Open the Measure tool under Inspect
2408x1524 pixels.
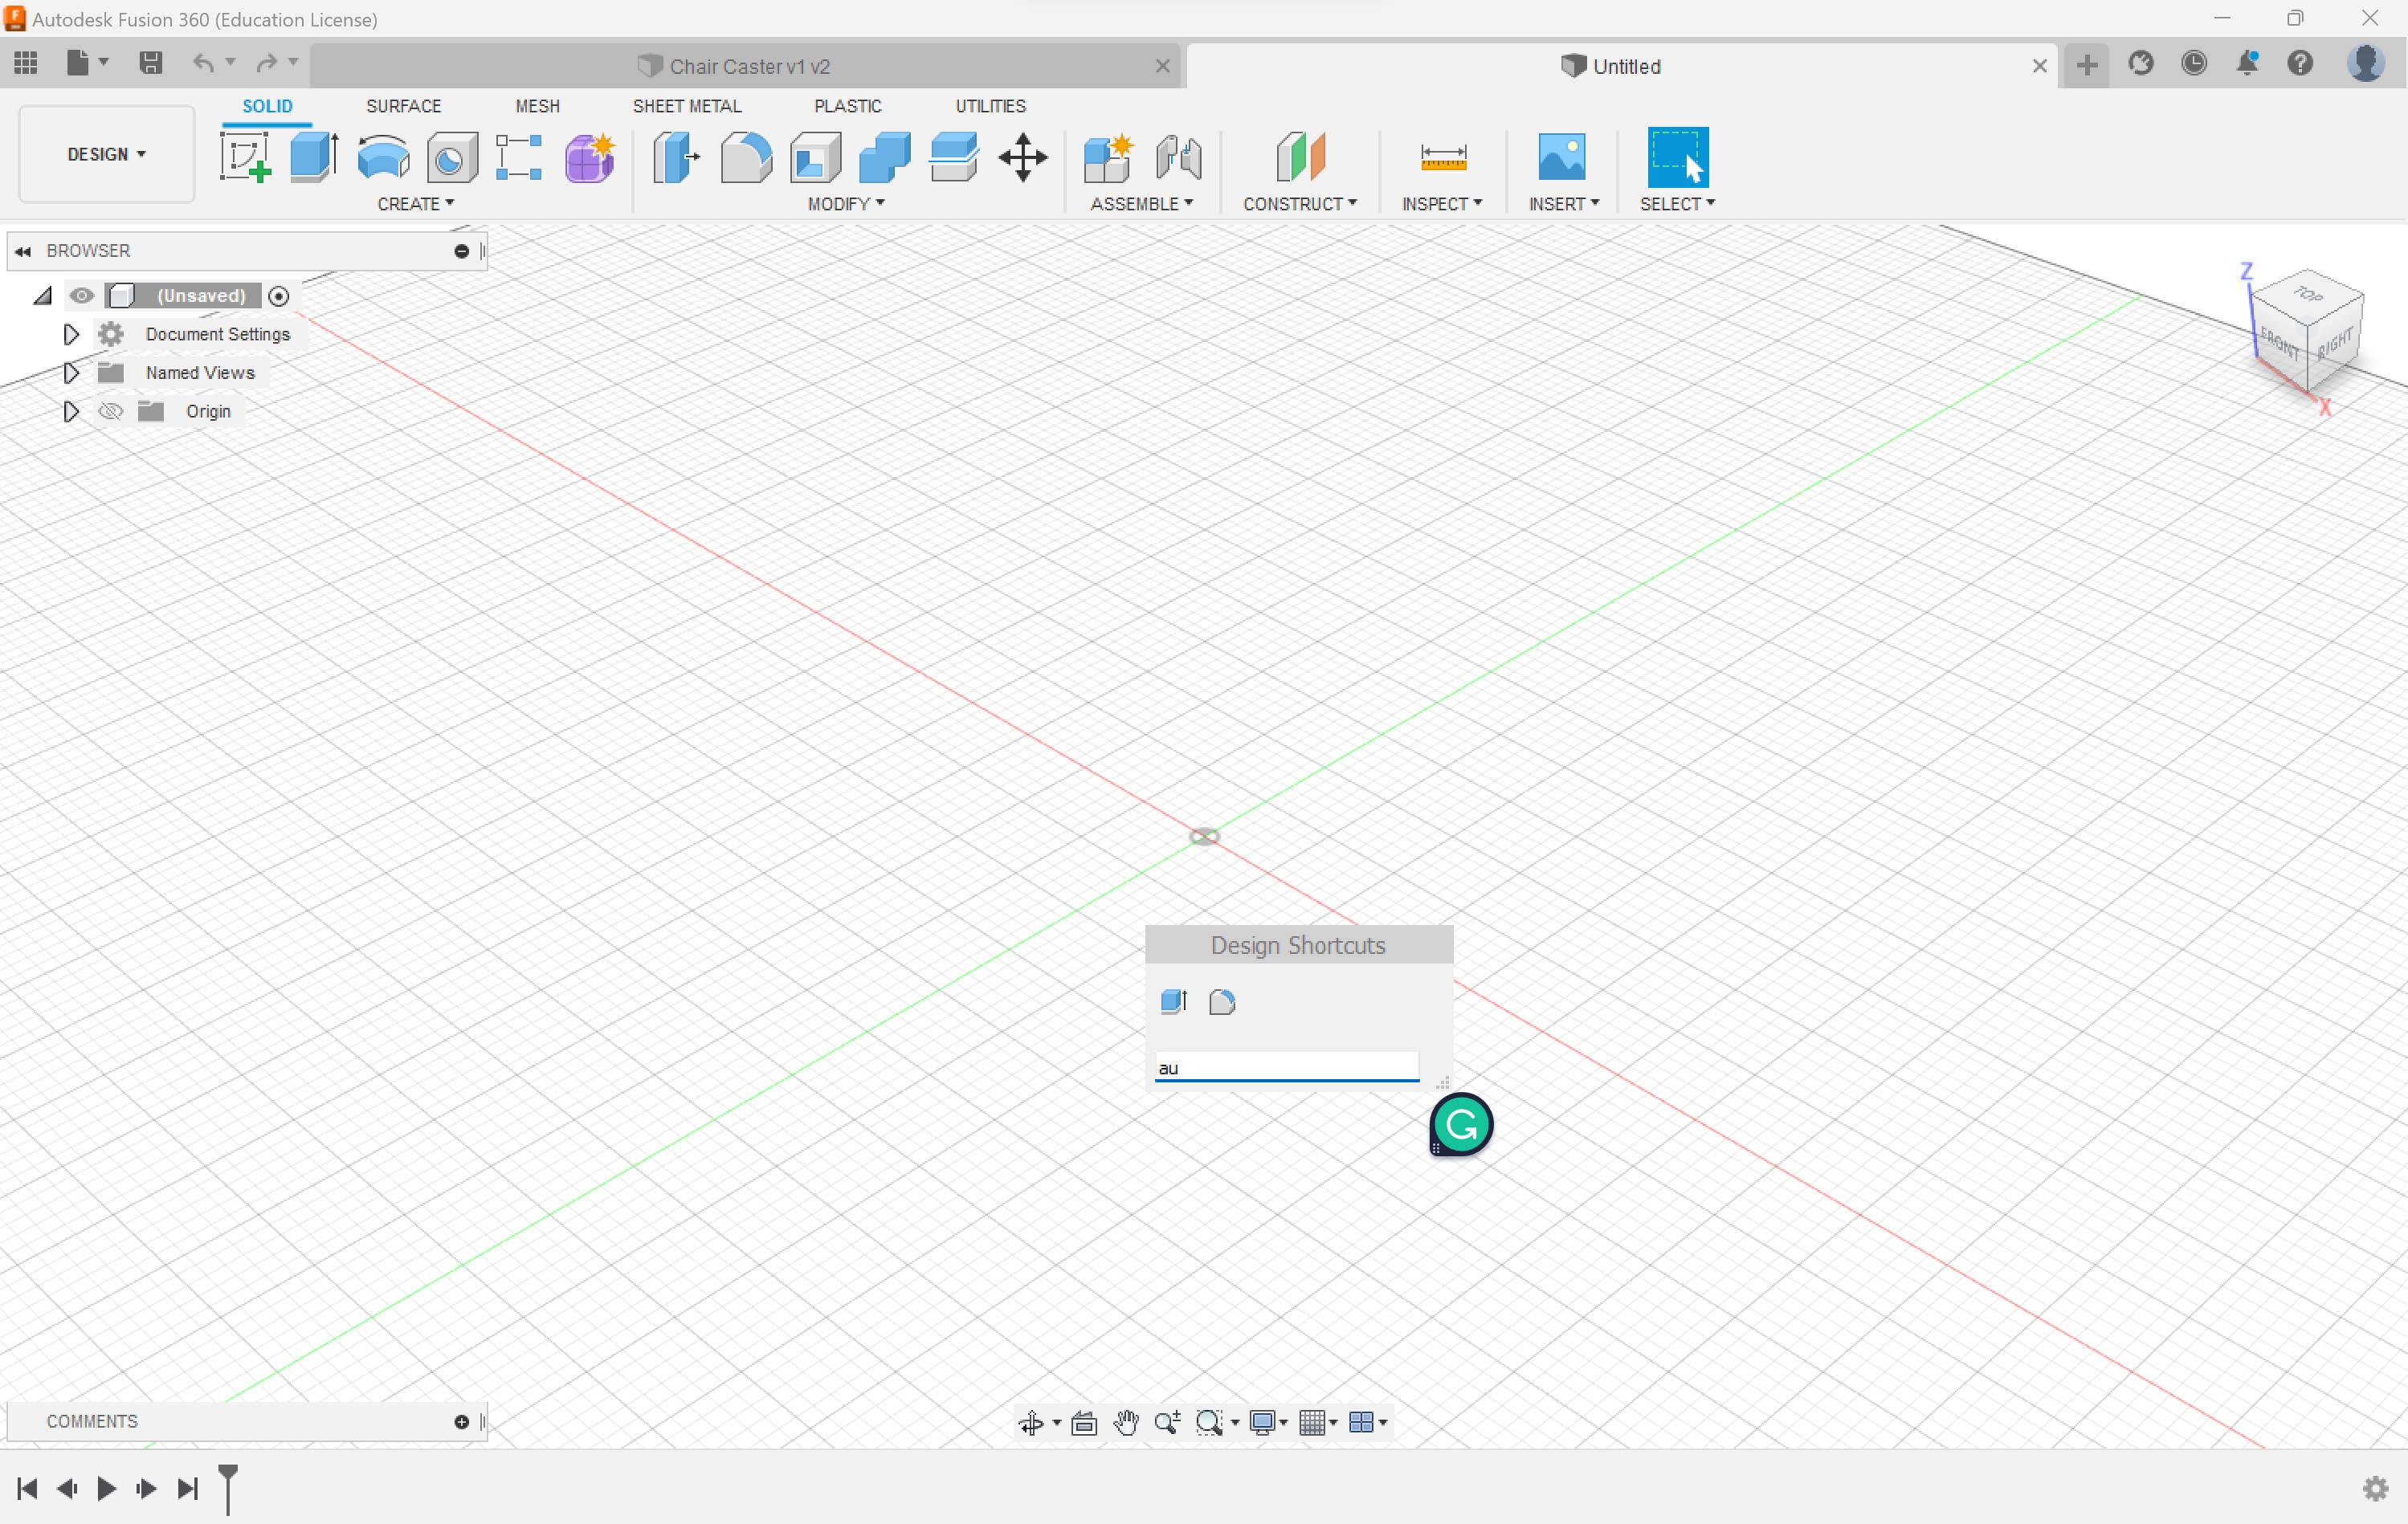1441,157
